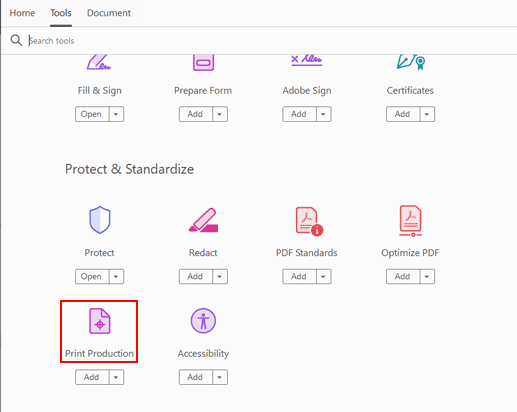Click the search magnifier icon
This screenshot has height=412, width=517.
(16, 40)
